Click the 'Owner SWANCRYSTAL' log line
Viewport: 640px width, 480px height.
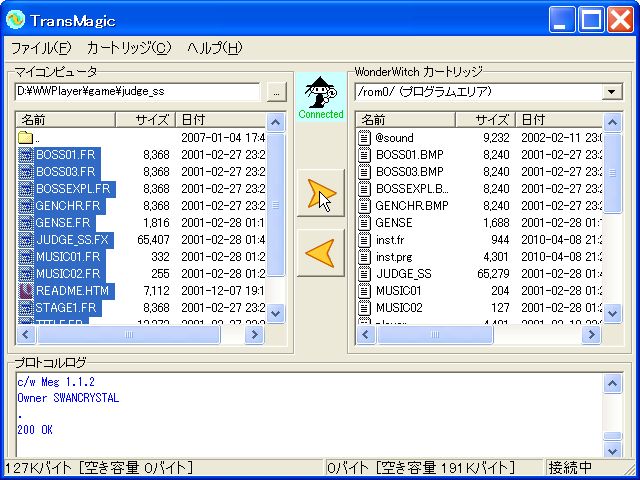pos(68,398)
